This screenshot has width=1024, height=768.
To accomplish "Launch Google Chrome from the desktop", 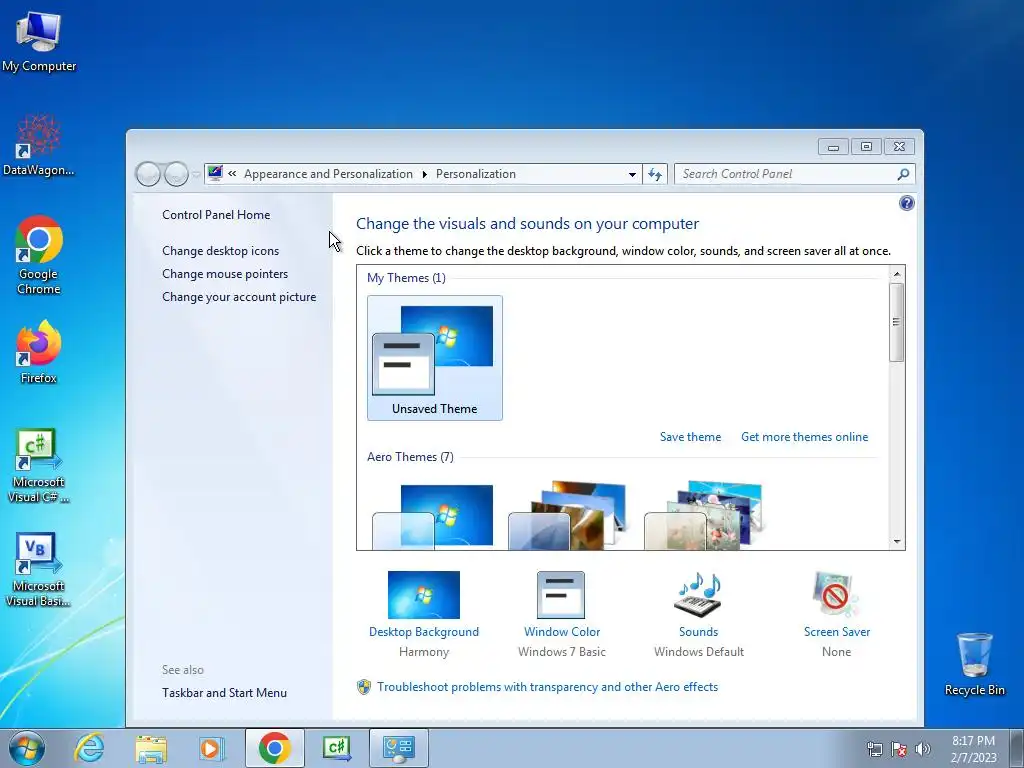I will pos(39,255).
